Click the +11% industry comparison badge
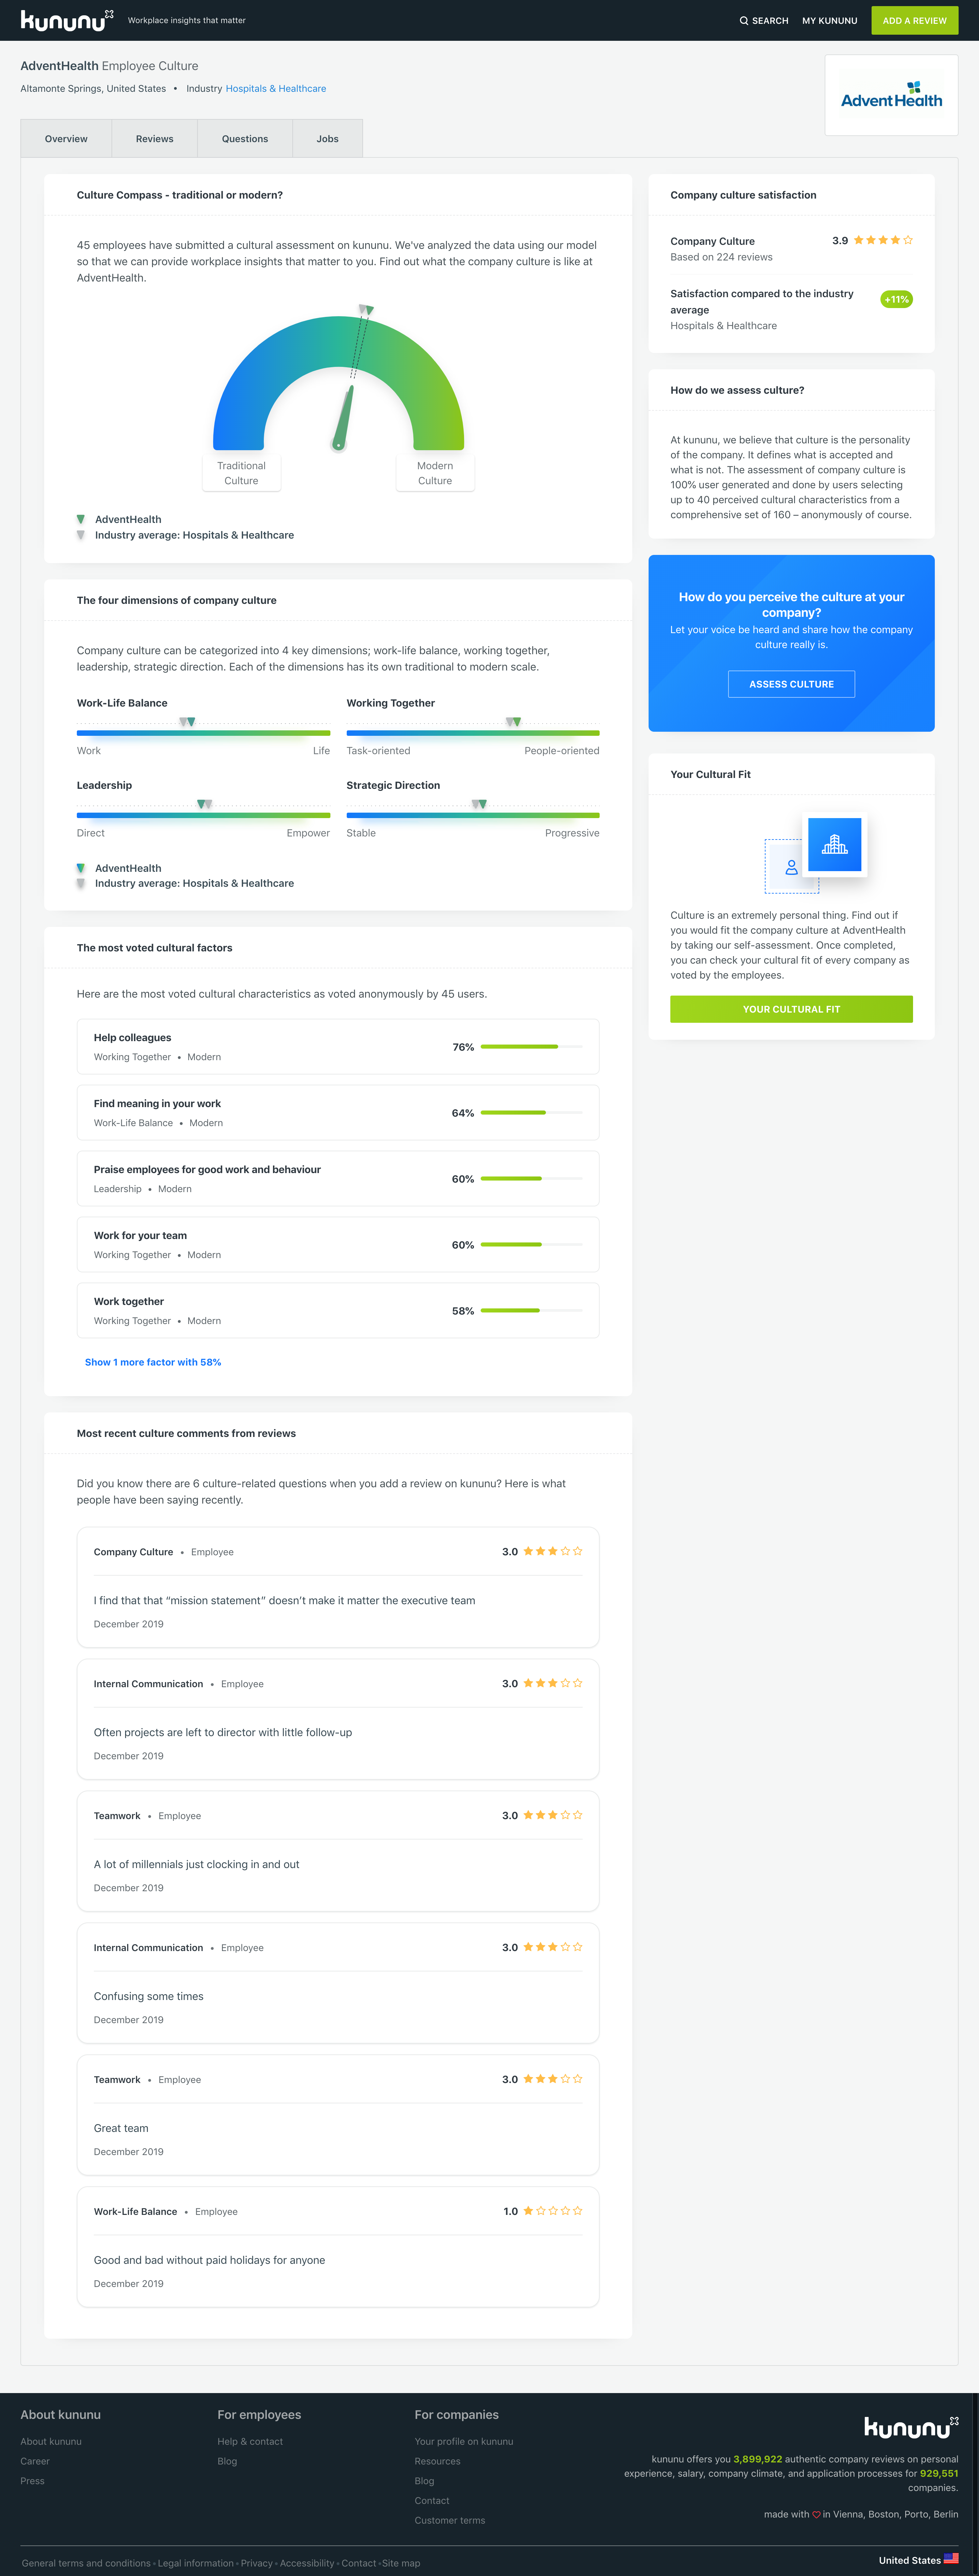The image size is (979, 2576). [x=896, y=299]
